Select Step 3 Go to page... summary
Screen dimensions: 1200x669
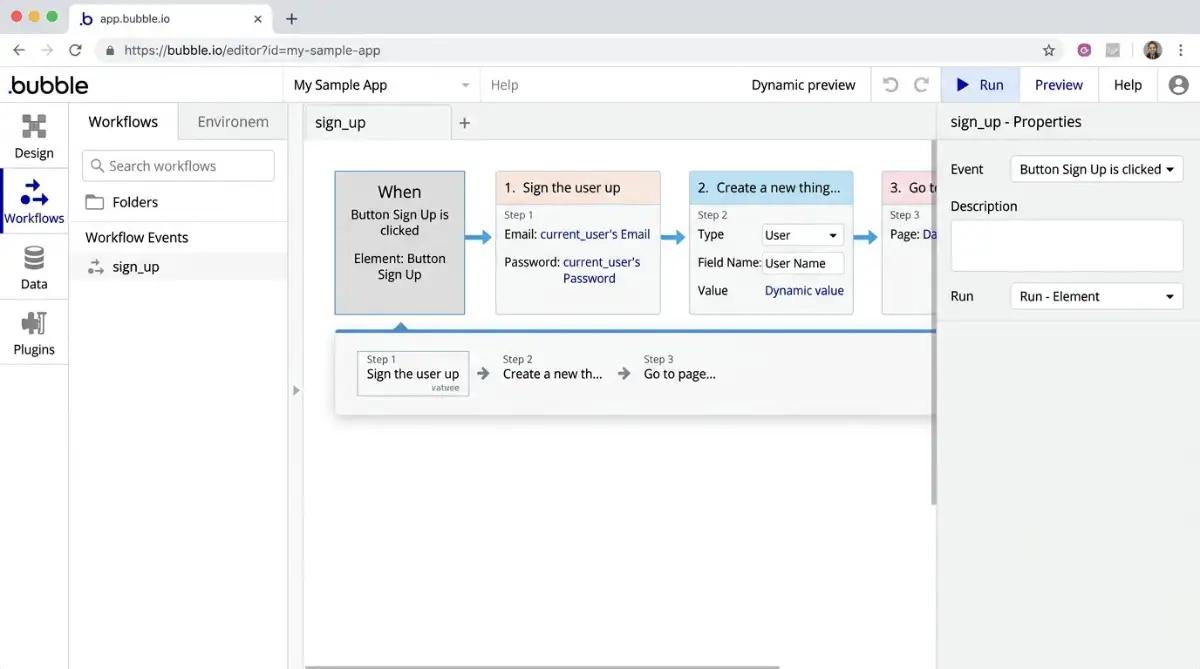click(679, 367)
